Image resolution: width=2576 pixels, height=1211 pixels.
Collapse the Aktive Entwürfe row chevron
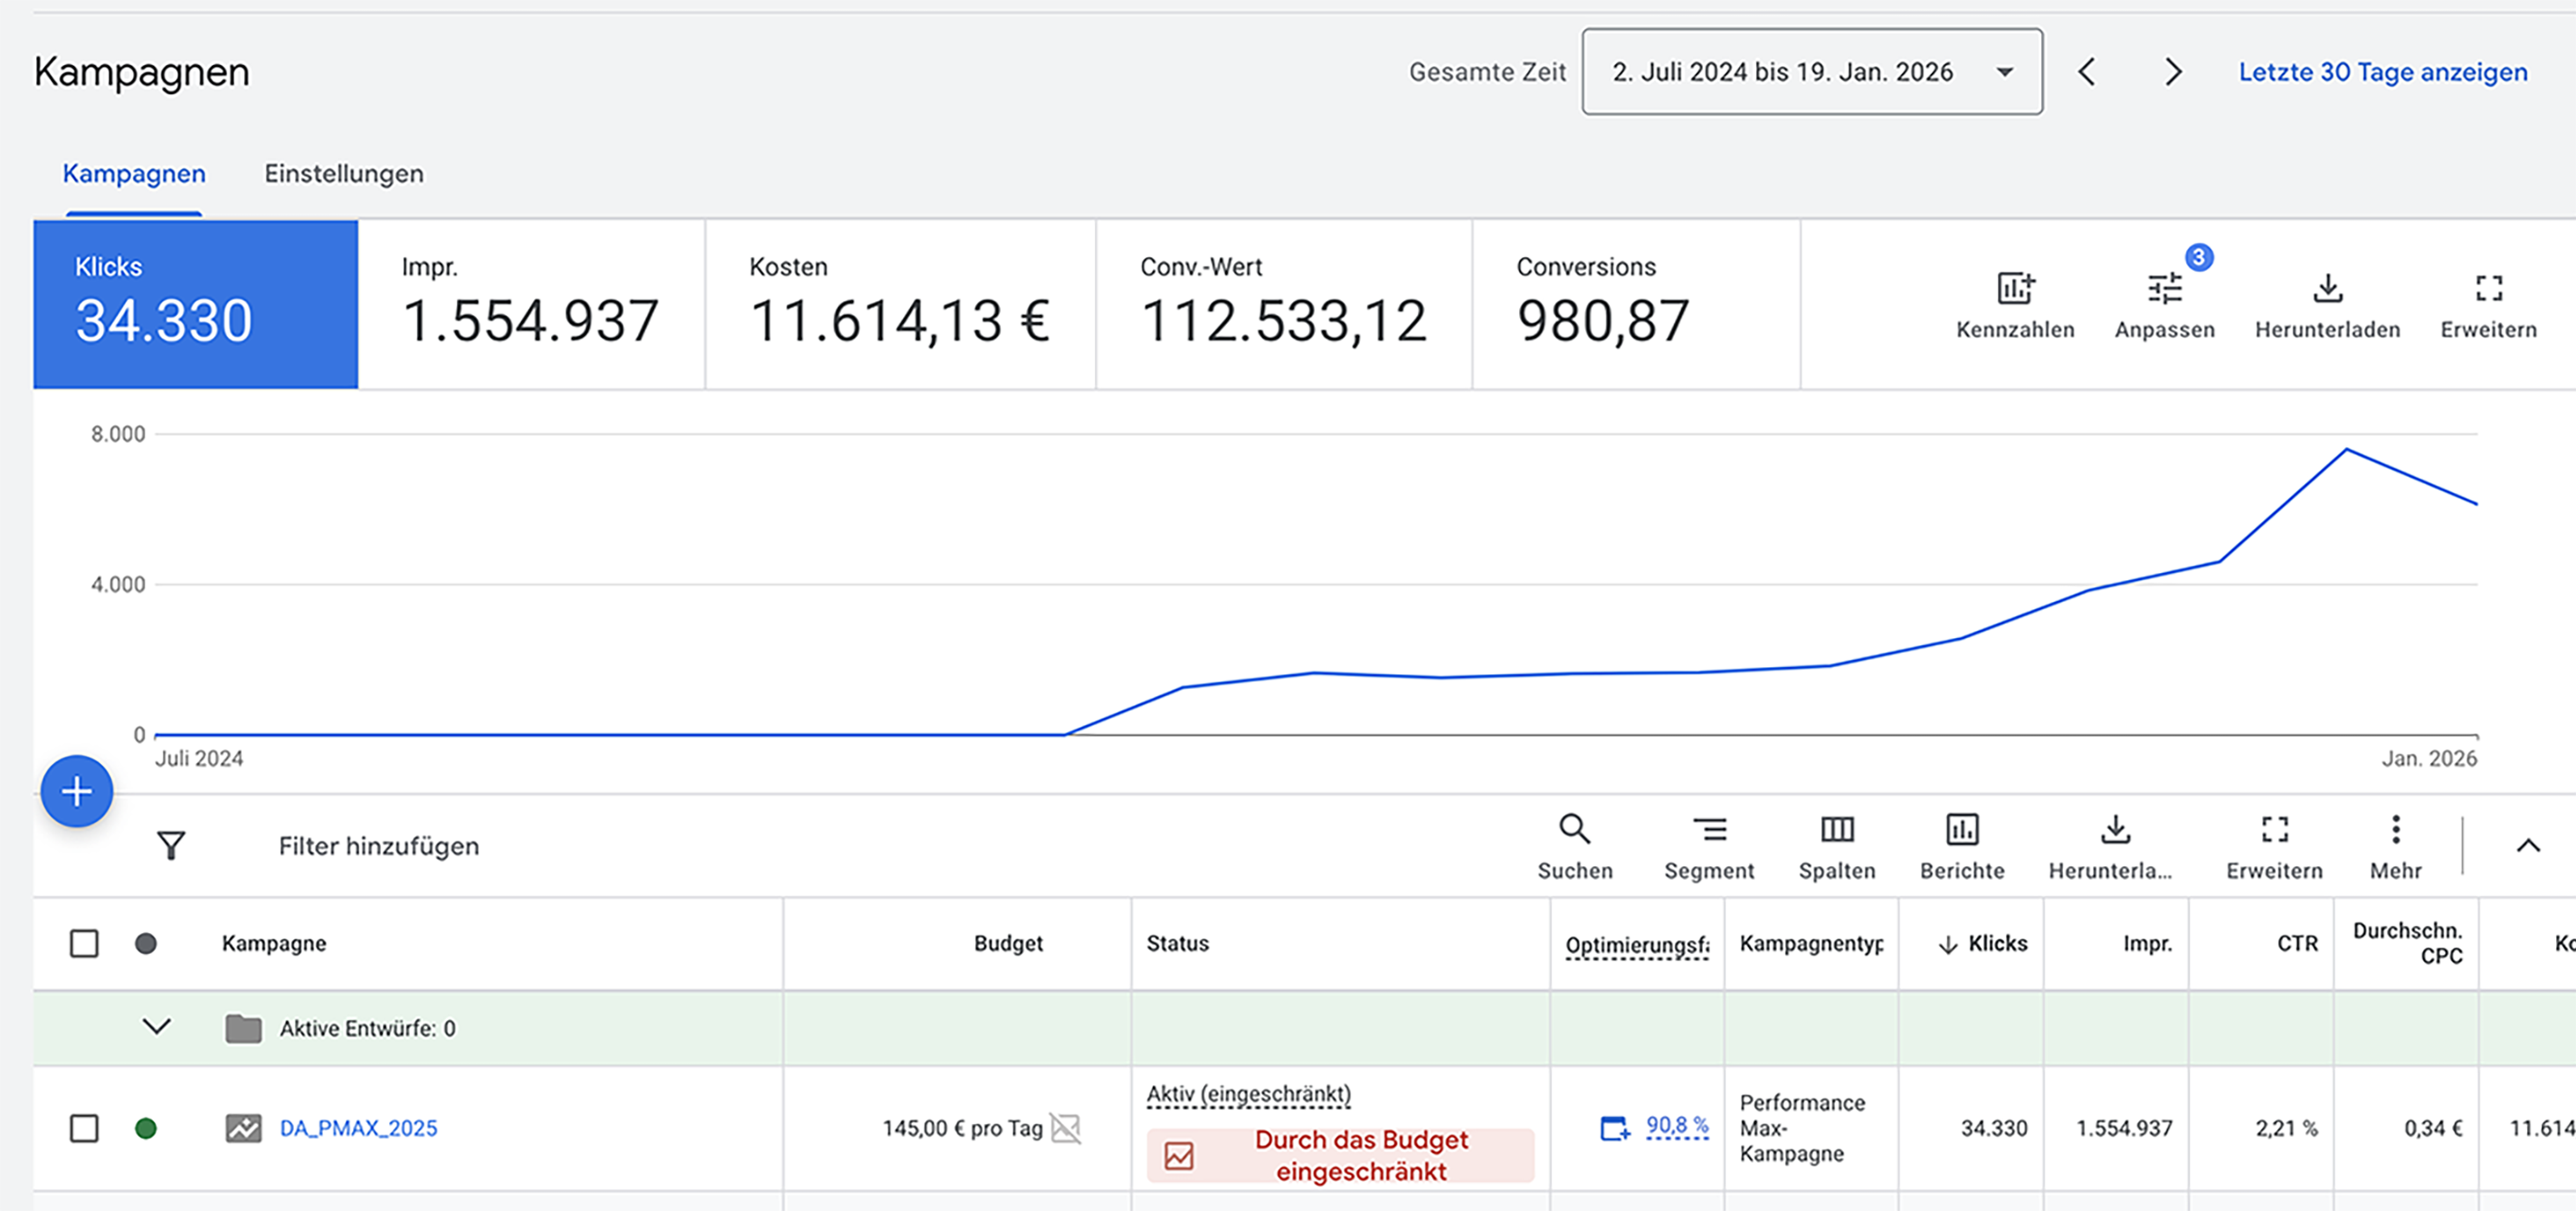(x=157, y=1027)
